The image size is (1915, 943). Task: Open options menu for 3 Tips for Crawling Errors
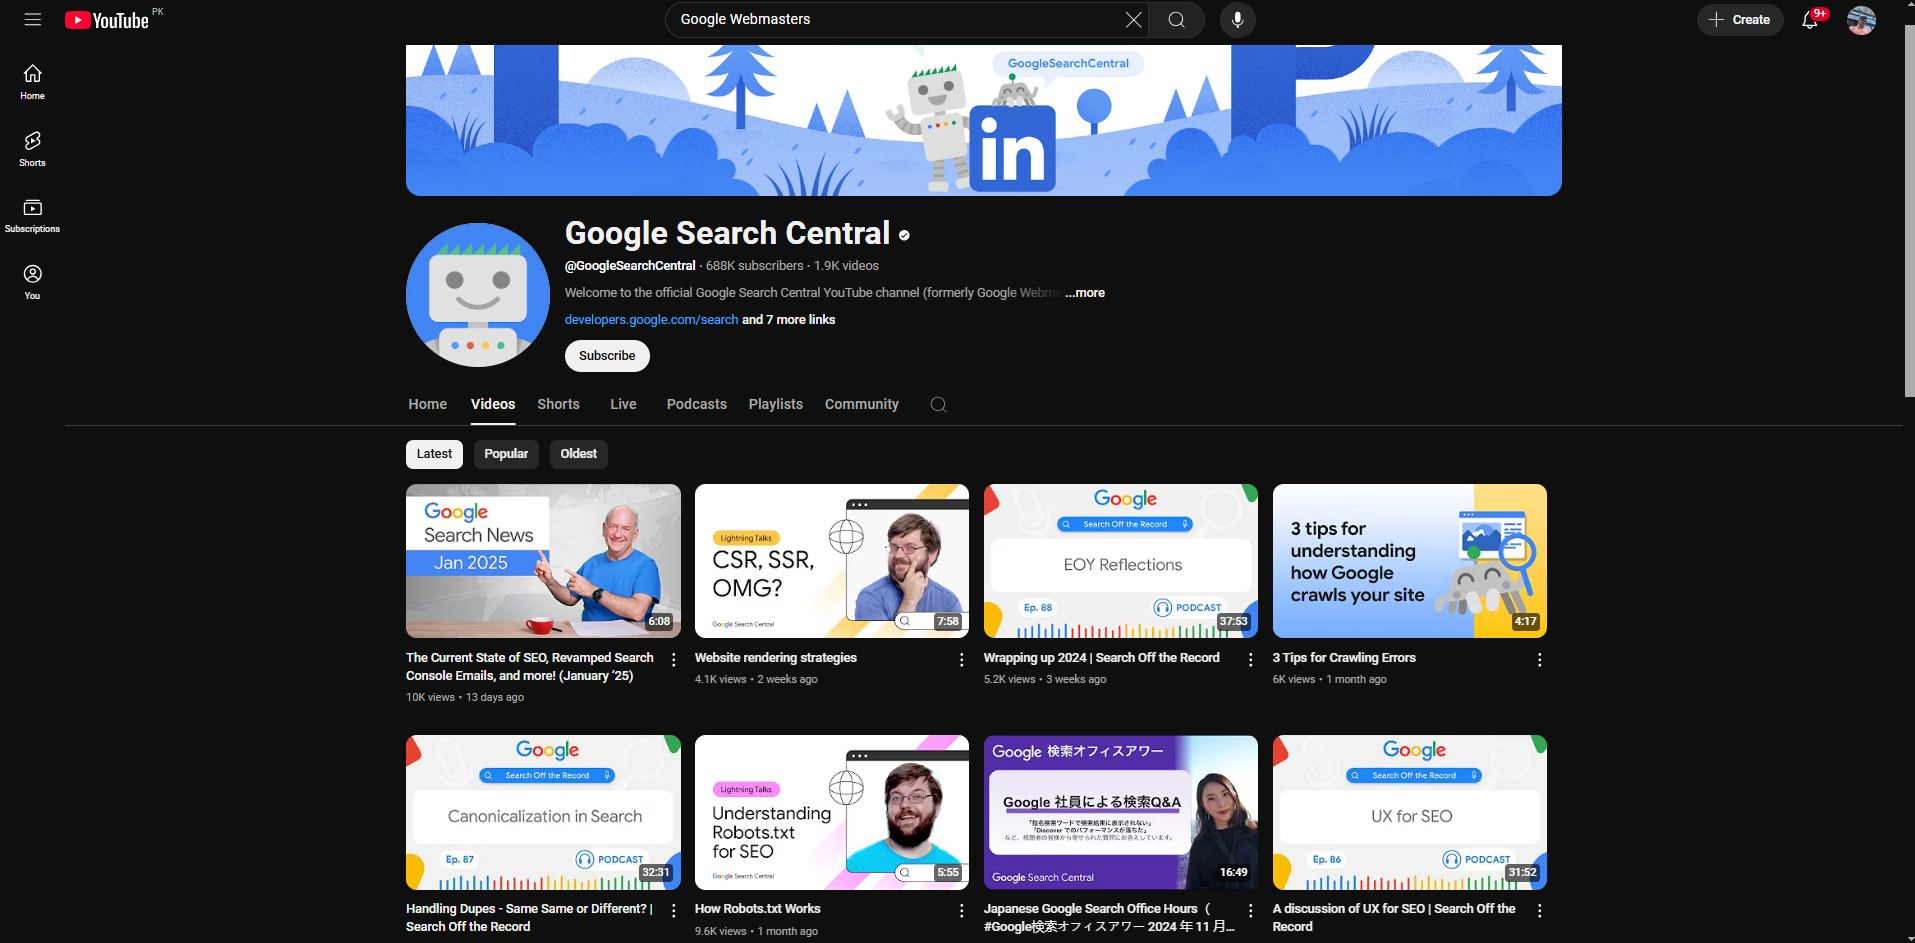tap(1538, 659)
